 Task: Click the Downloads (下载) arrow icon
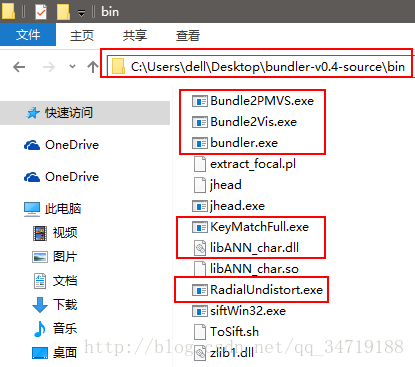(40, 305)
